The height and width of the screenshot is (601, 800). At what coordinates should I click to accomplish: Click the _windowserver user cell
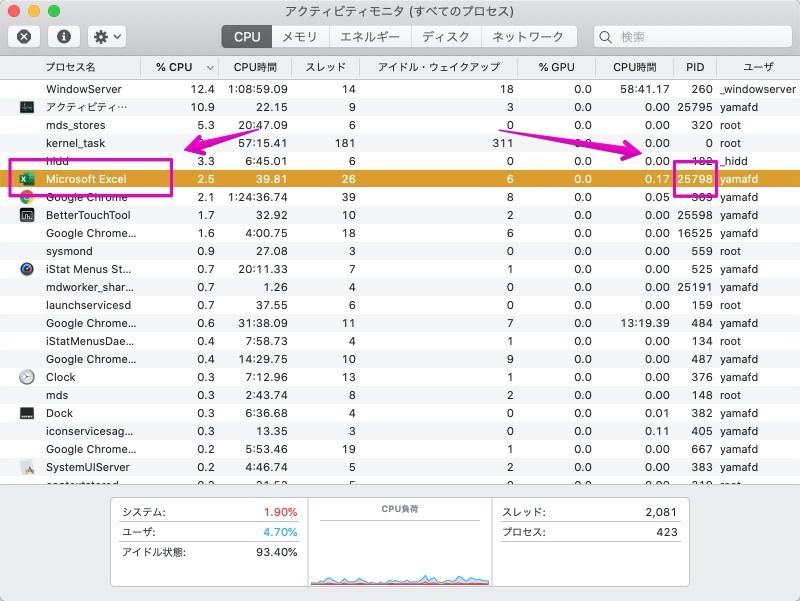coord(758,89)
